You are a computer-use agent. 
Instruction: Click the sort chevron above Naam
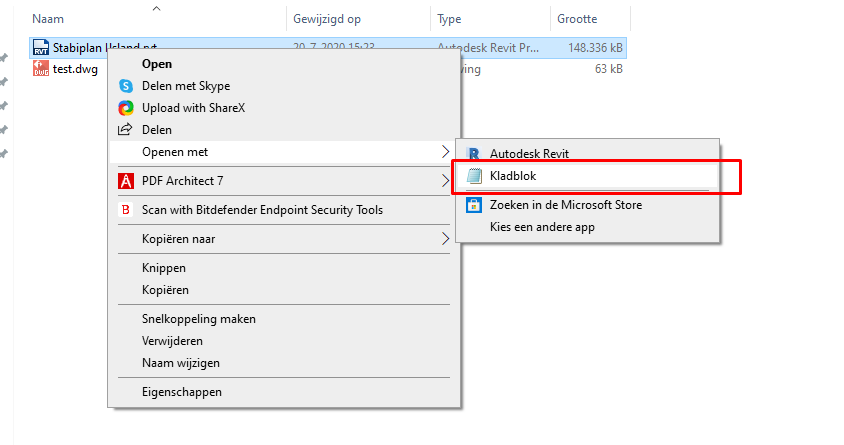(x=157, y=8)
